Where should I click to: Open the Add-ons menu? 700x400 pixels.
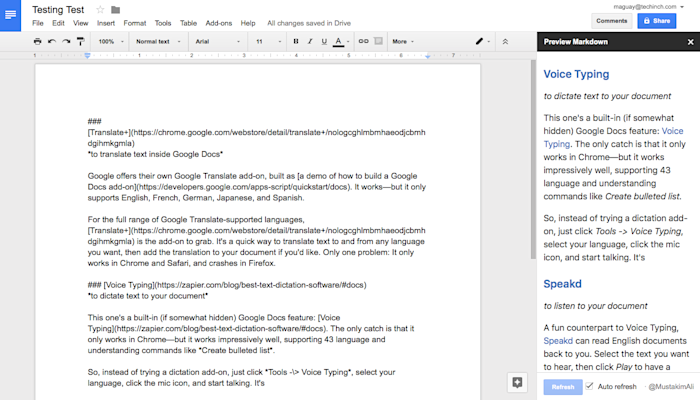[219, 23]
